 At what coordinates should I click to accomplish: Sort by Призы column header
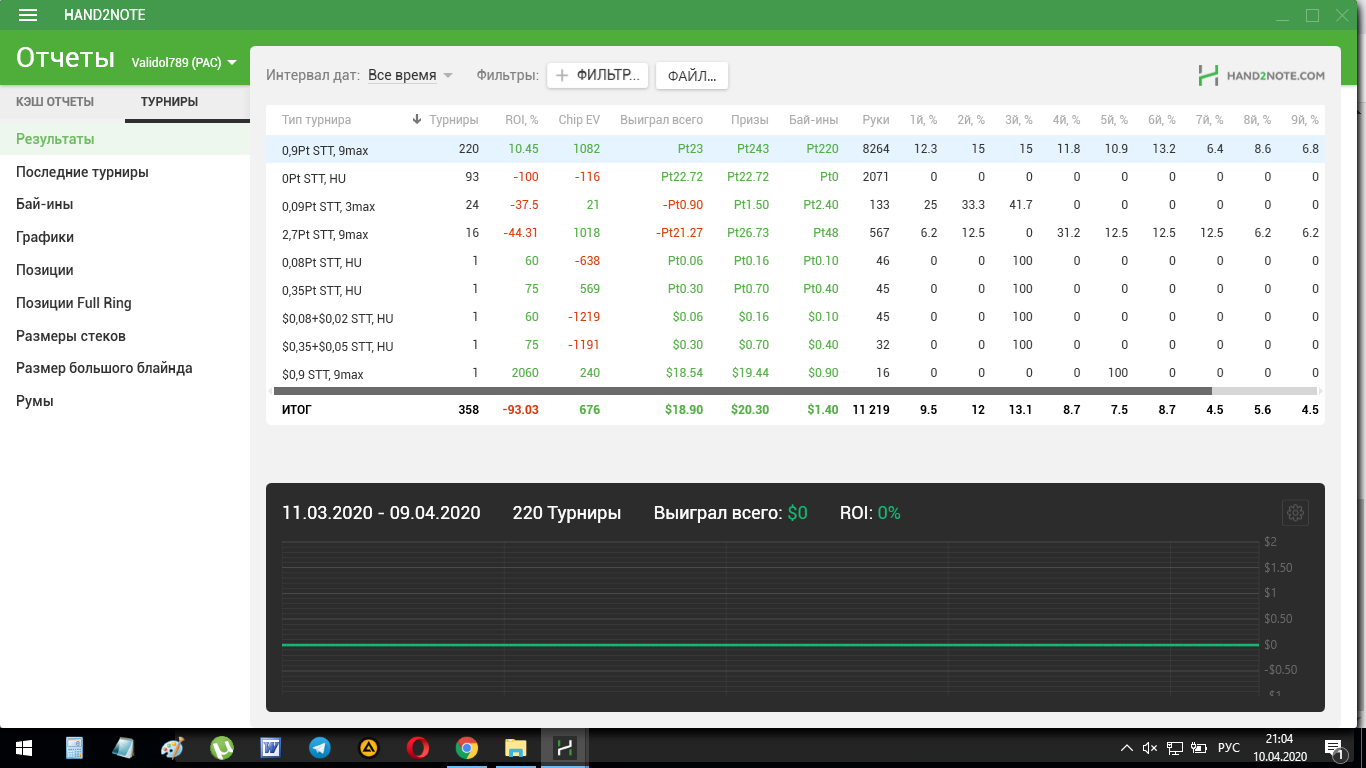(x=750, y=120)
